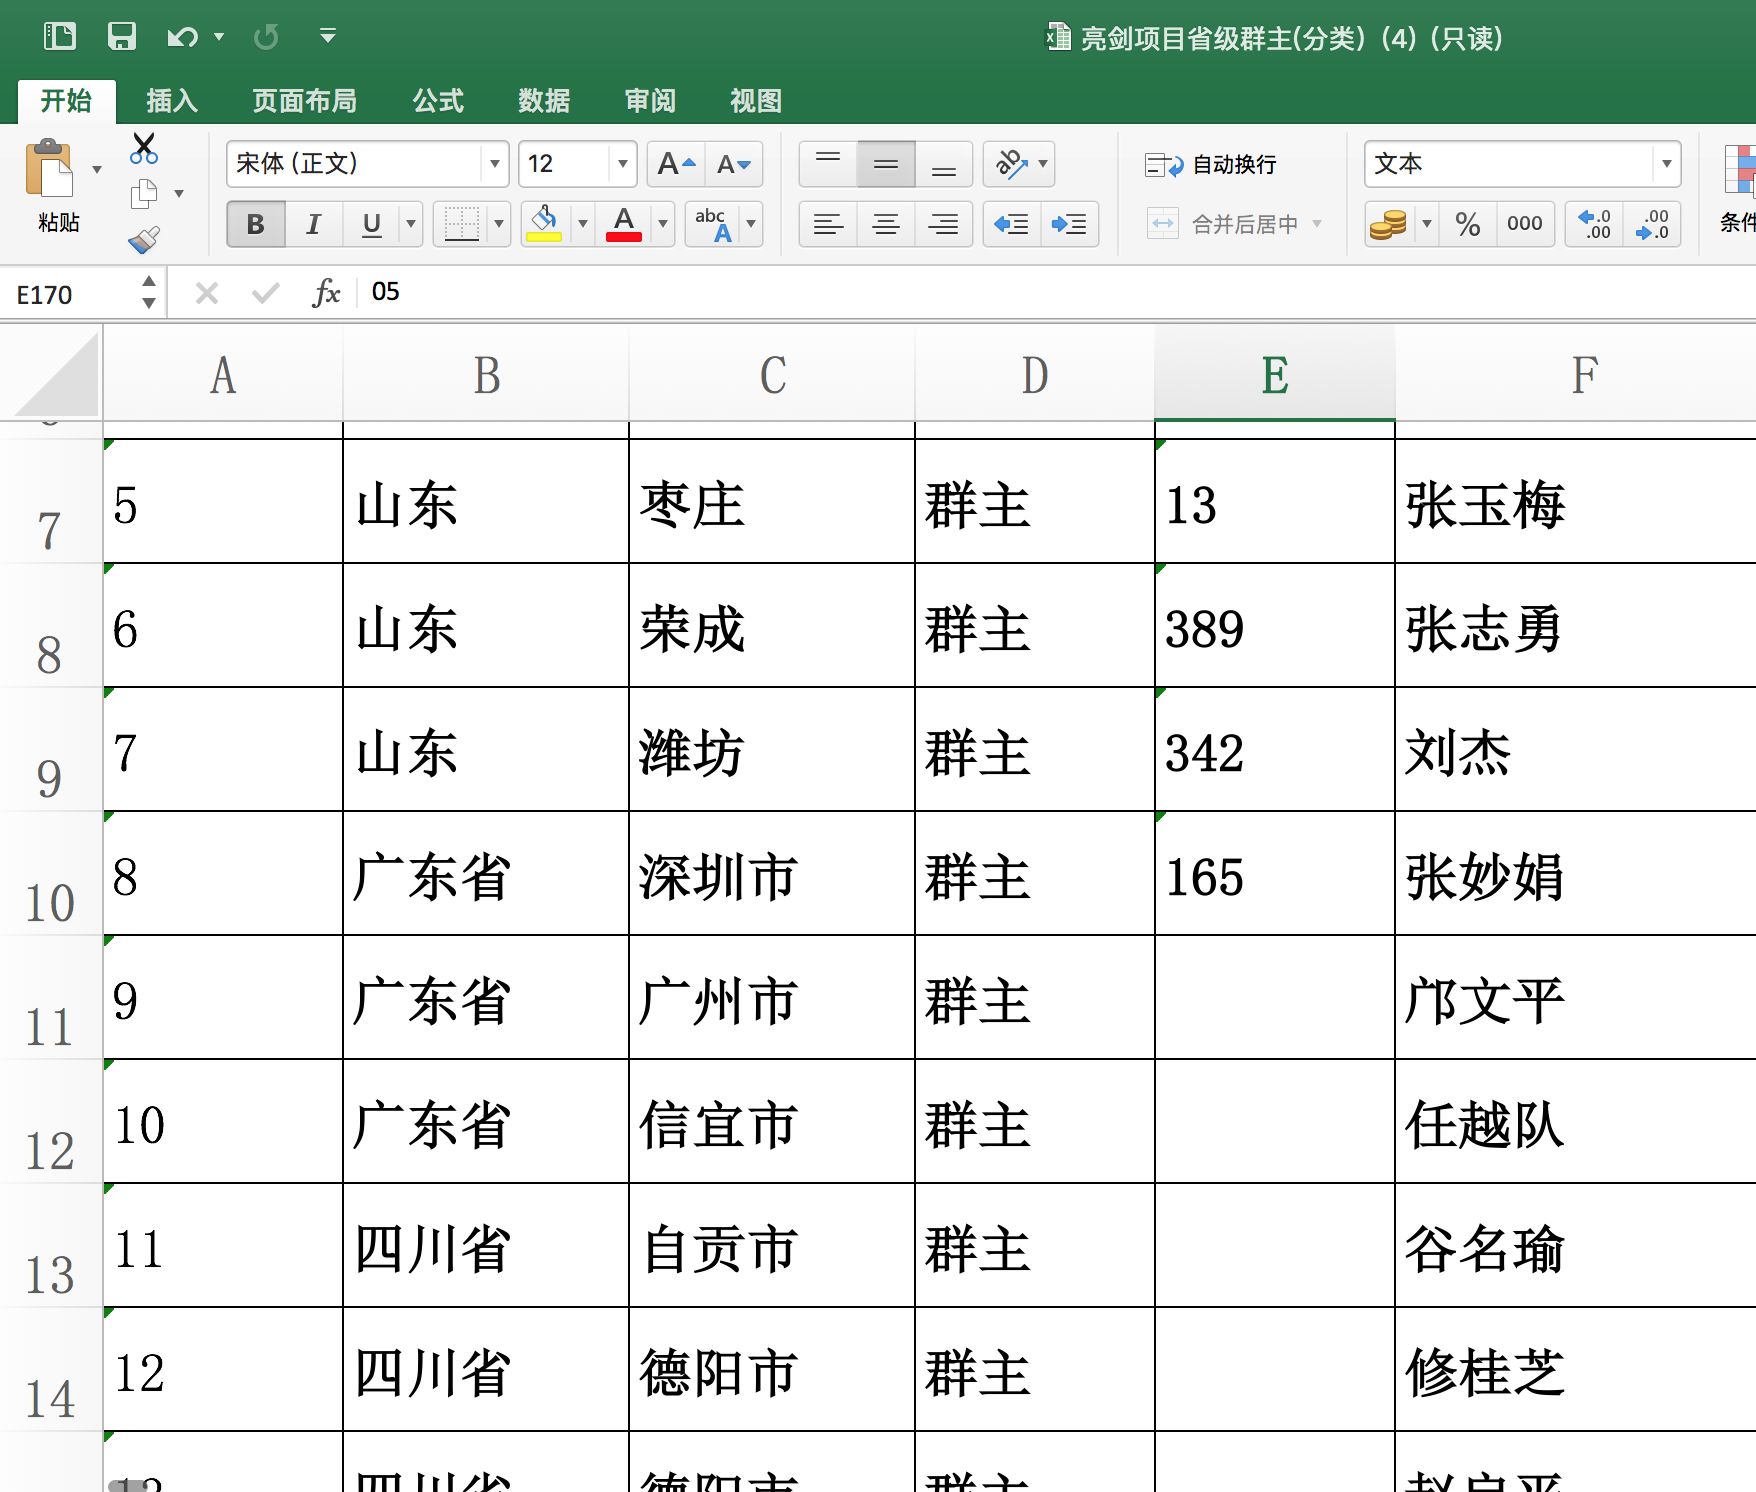The width and height of the screenshot is (1756, 1492).
Task: Apply percent style format
Action: pos(1467,224)
